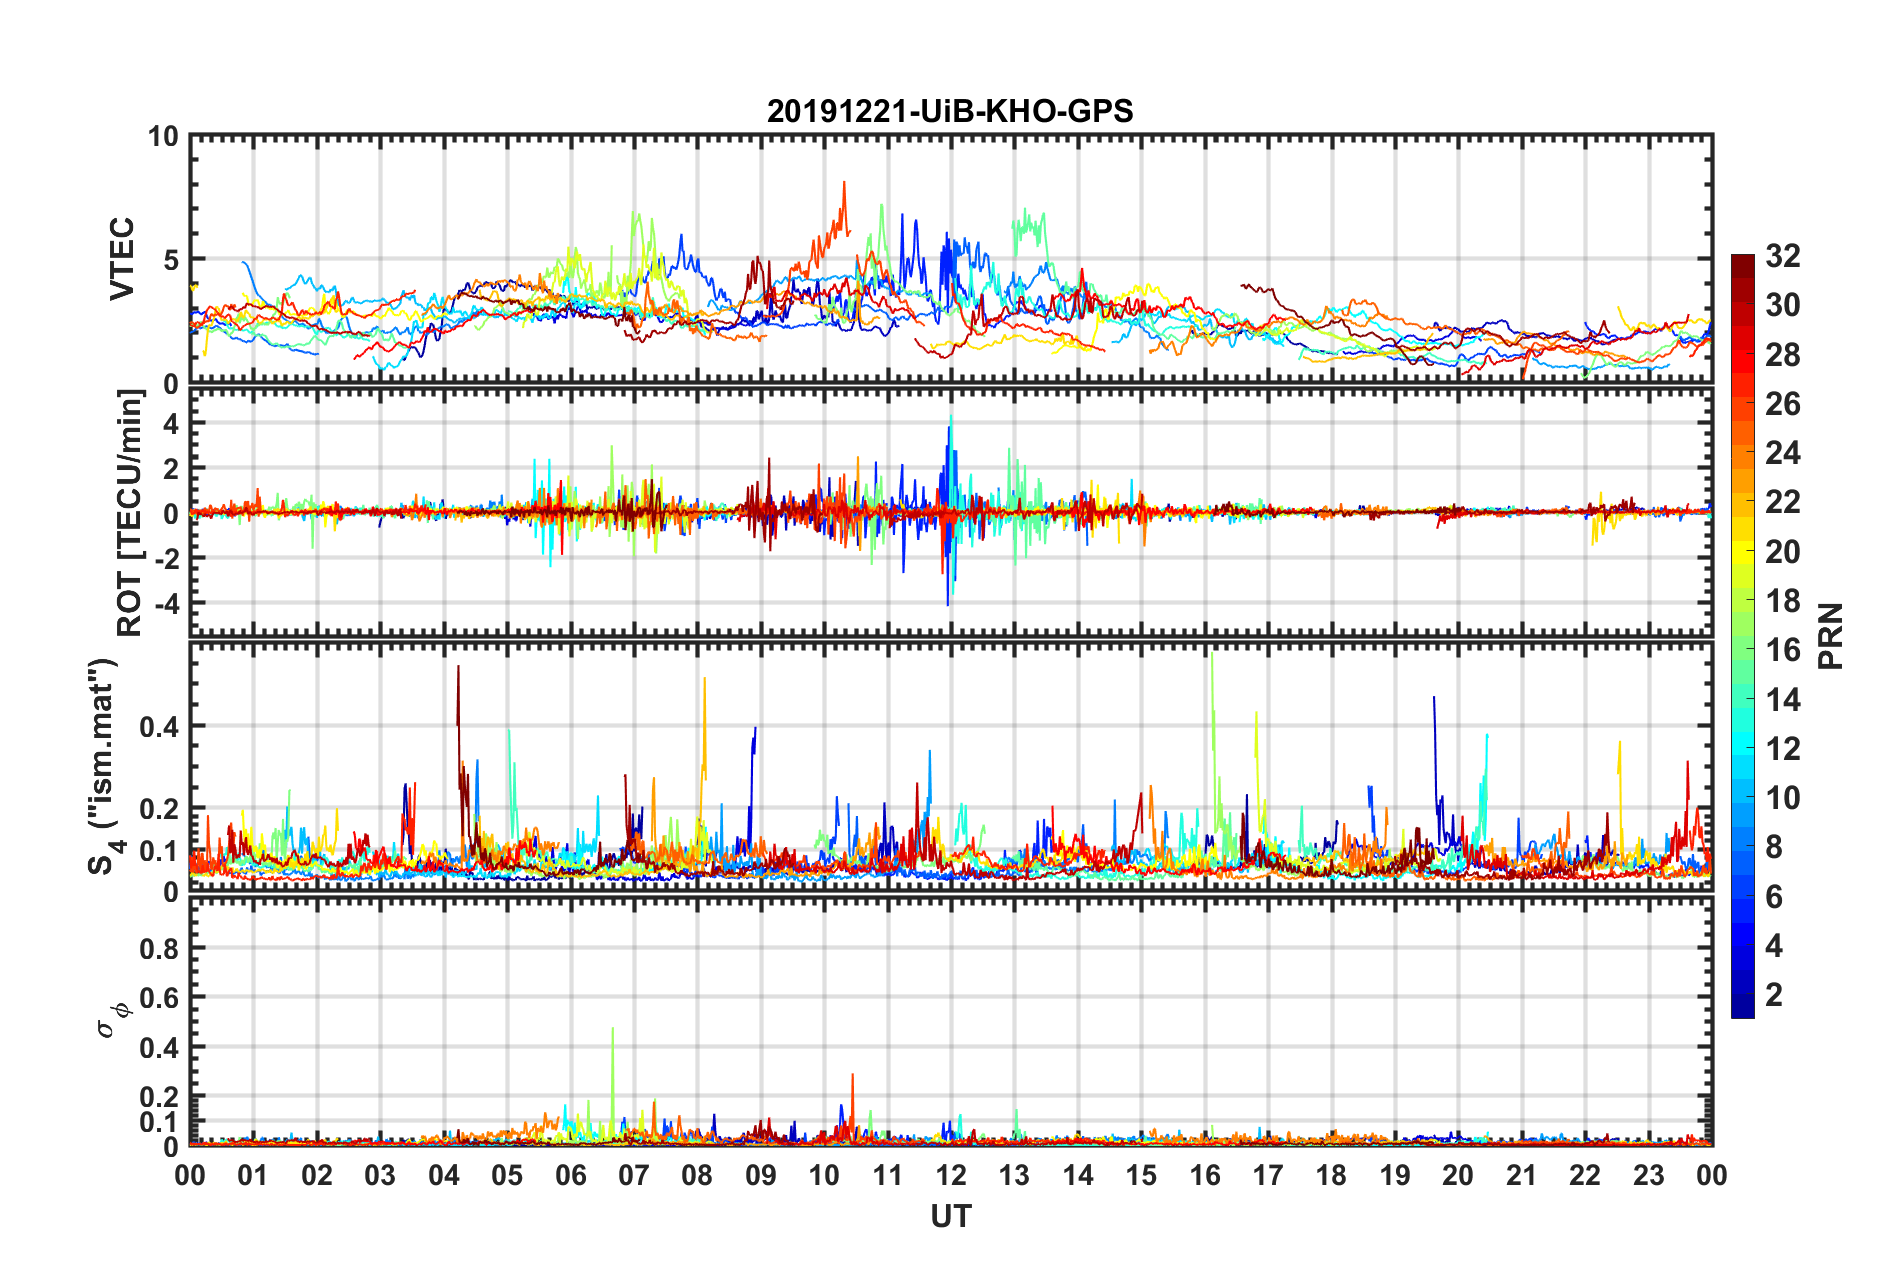
Task: Click the 09 hour tick on the UT axis
Action: tap(761, 1175)
